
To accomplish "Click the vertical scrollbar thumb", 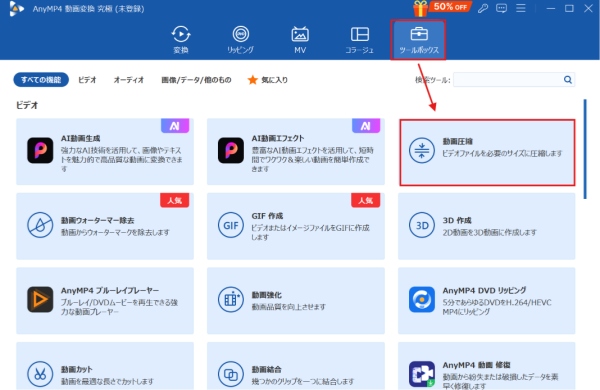I will coord(585,149).
